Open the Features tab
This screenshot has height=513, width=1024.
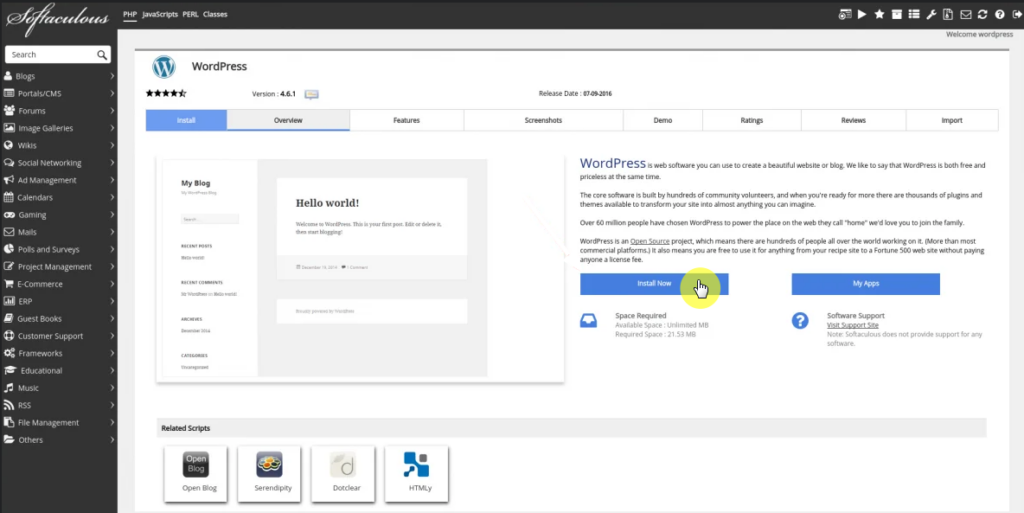point(406,120)
